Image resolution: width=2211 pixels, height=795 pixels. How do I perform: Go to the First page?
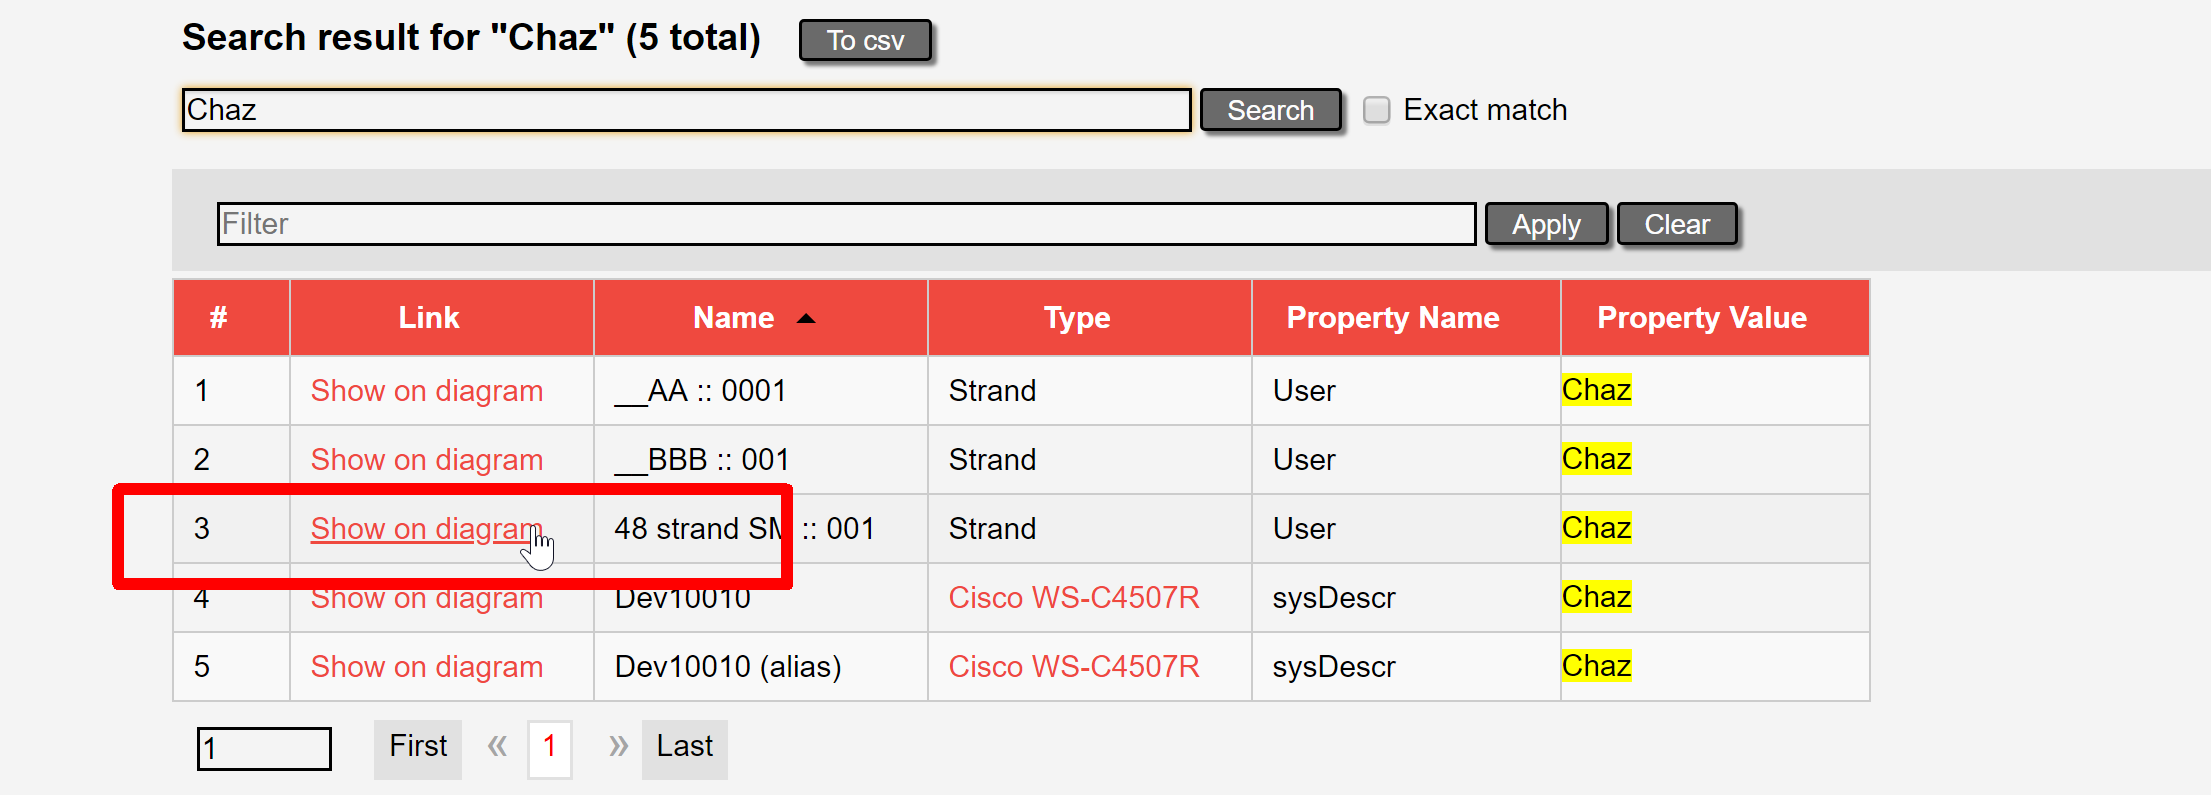(418, 747)
